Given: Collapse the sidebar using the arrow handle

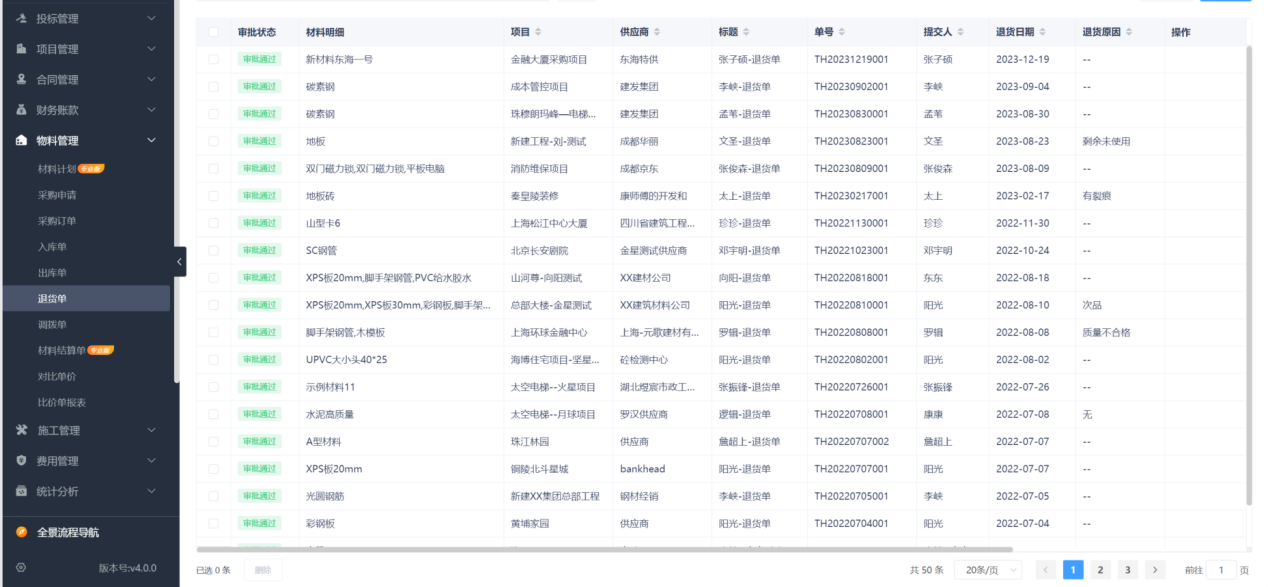Looking at the screenshot, I should [x=177, y=261].
